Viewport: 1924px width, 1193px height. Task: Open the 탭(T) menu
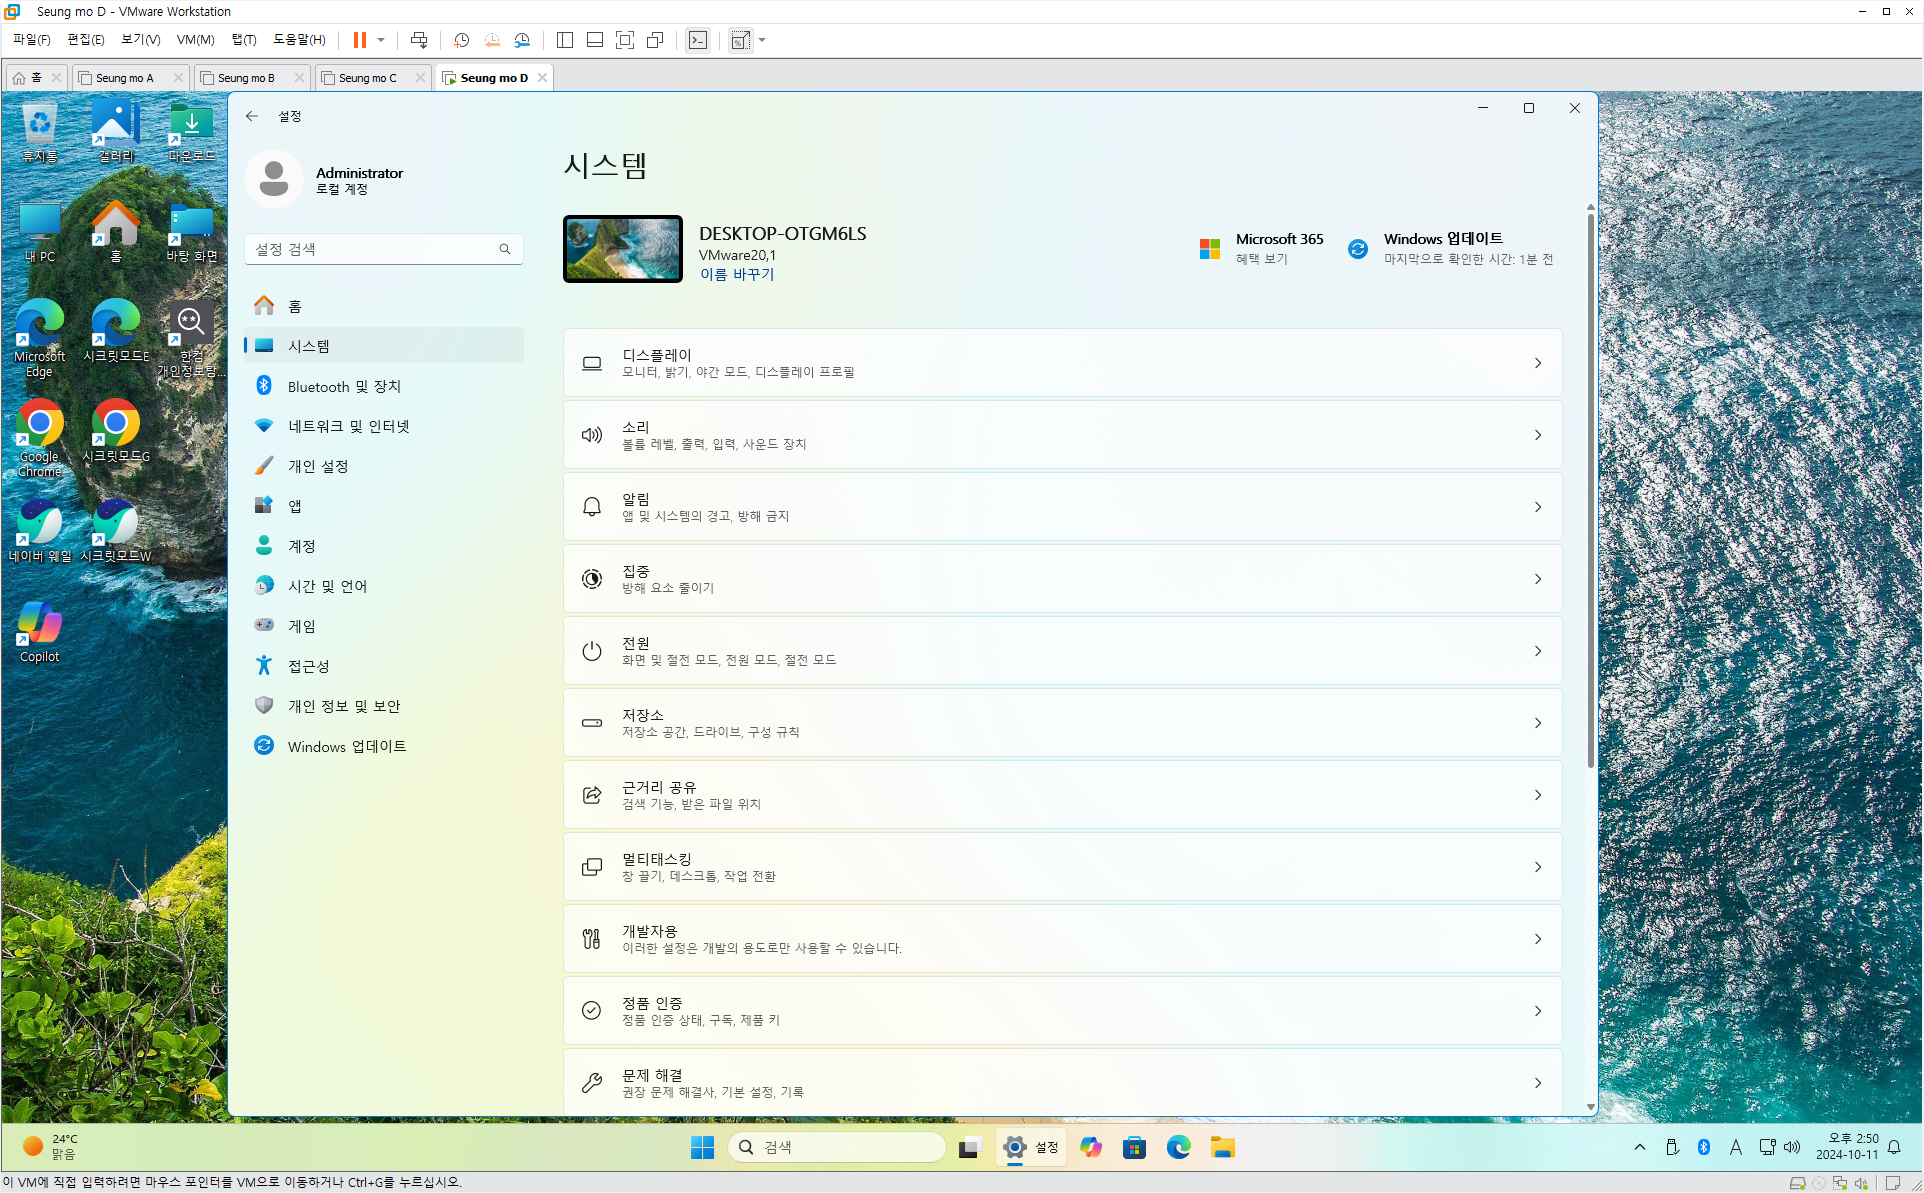[244, 39]
